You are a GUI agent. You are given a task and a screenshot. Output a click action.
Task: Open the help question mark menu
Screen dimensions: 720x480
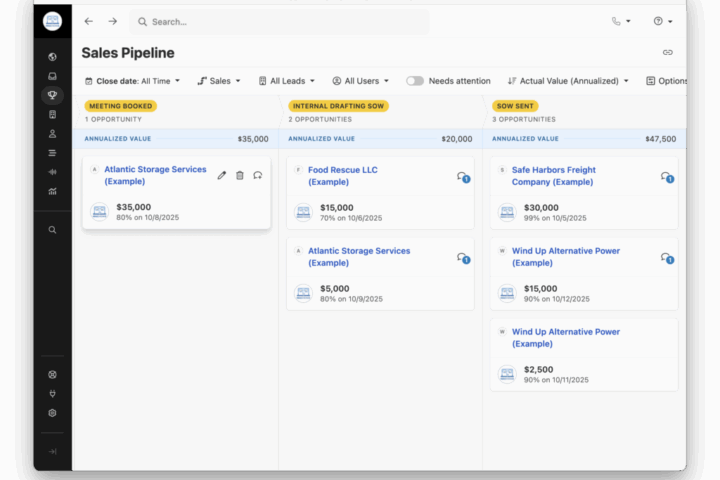[x=663, y=21]
